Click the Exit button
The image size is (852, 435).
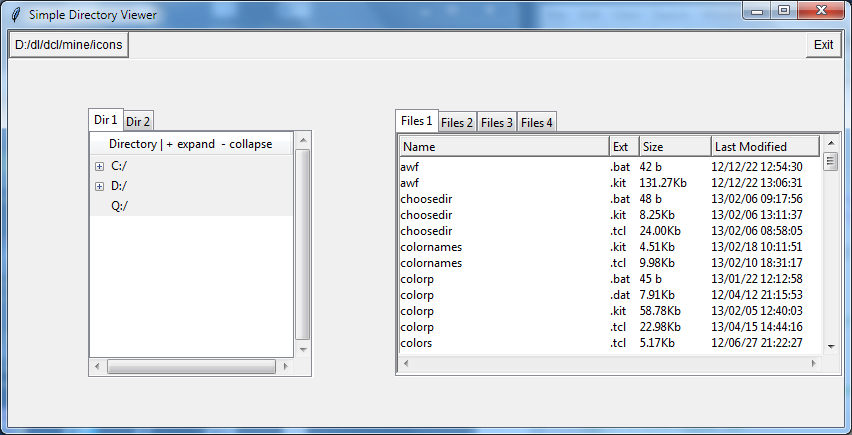824,45
